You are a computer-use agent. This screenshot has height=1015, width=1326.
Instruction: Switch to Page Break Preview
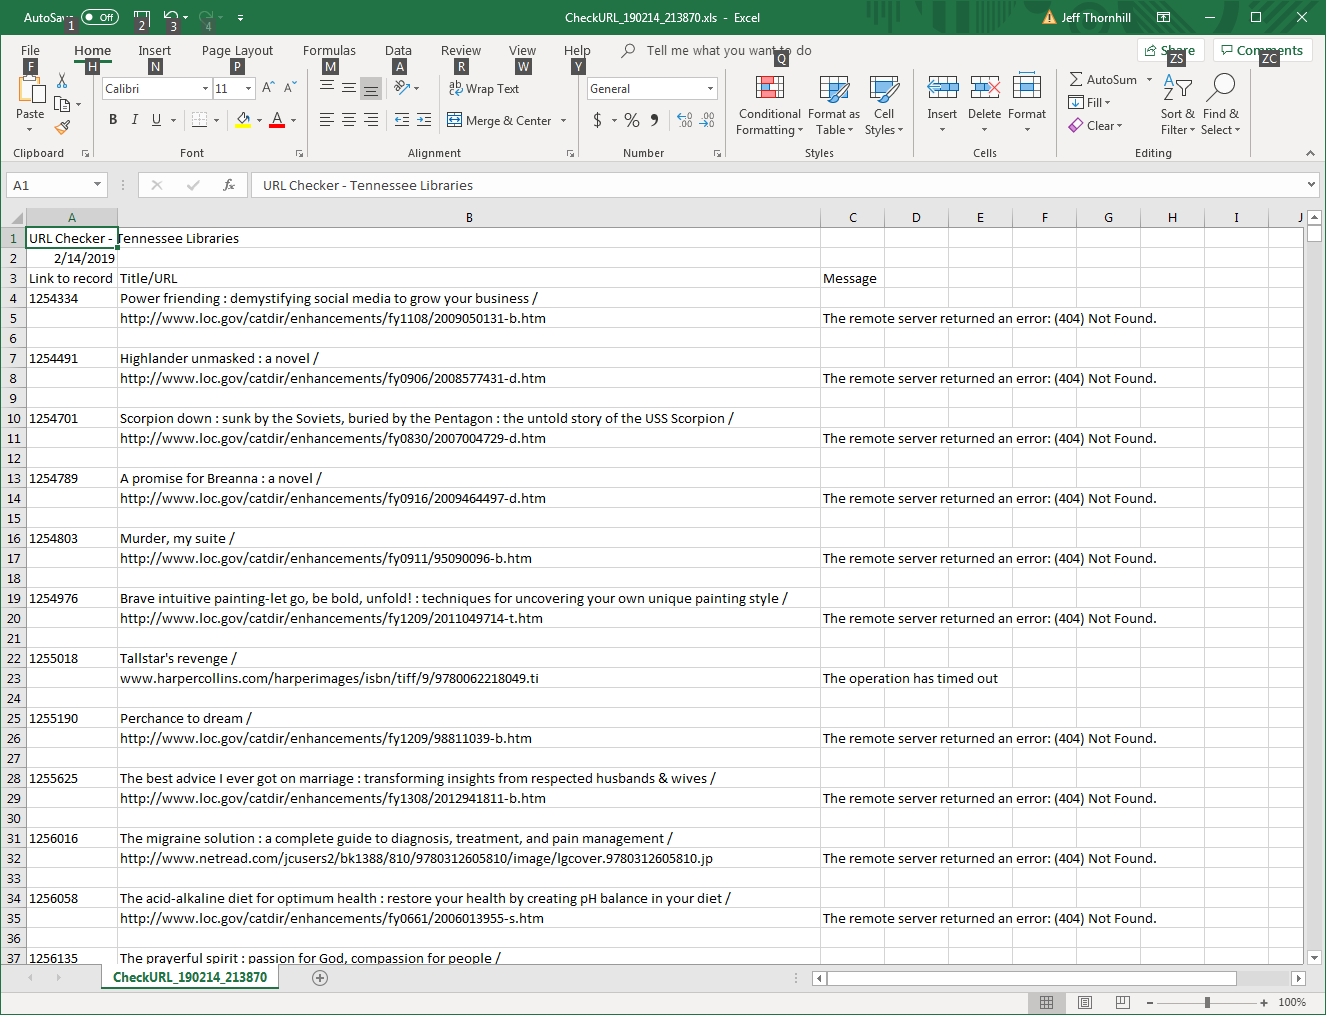tap(1123, 1002)
